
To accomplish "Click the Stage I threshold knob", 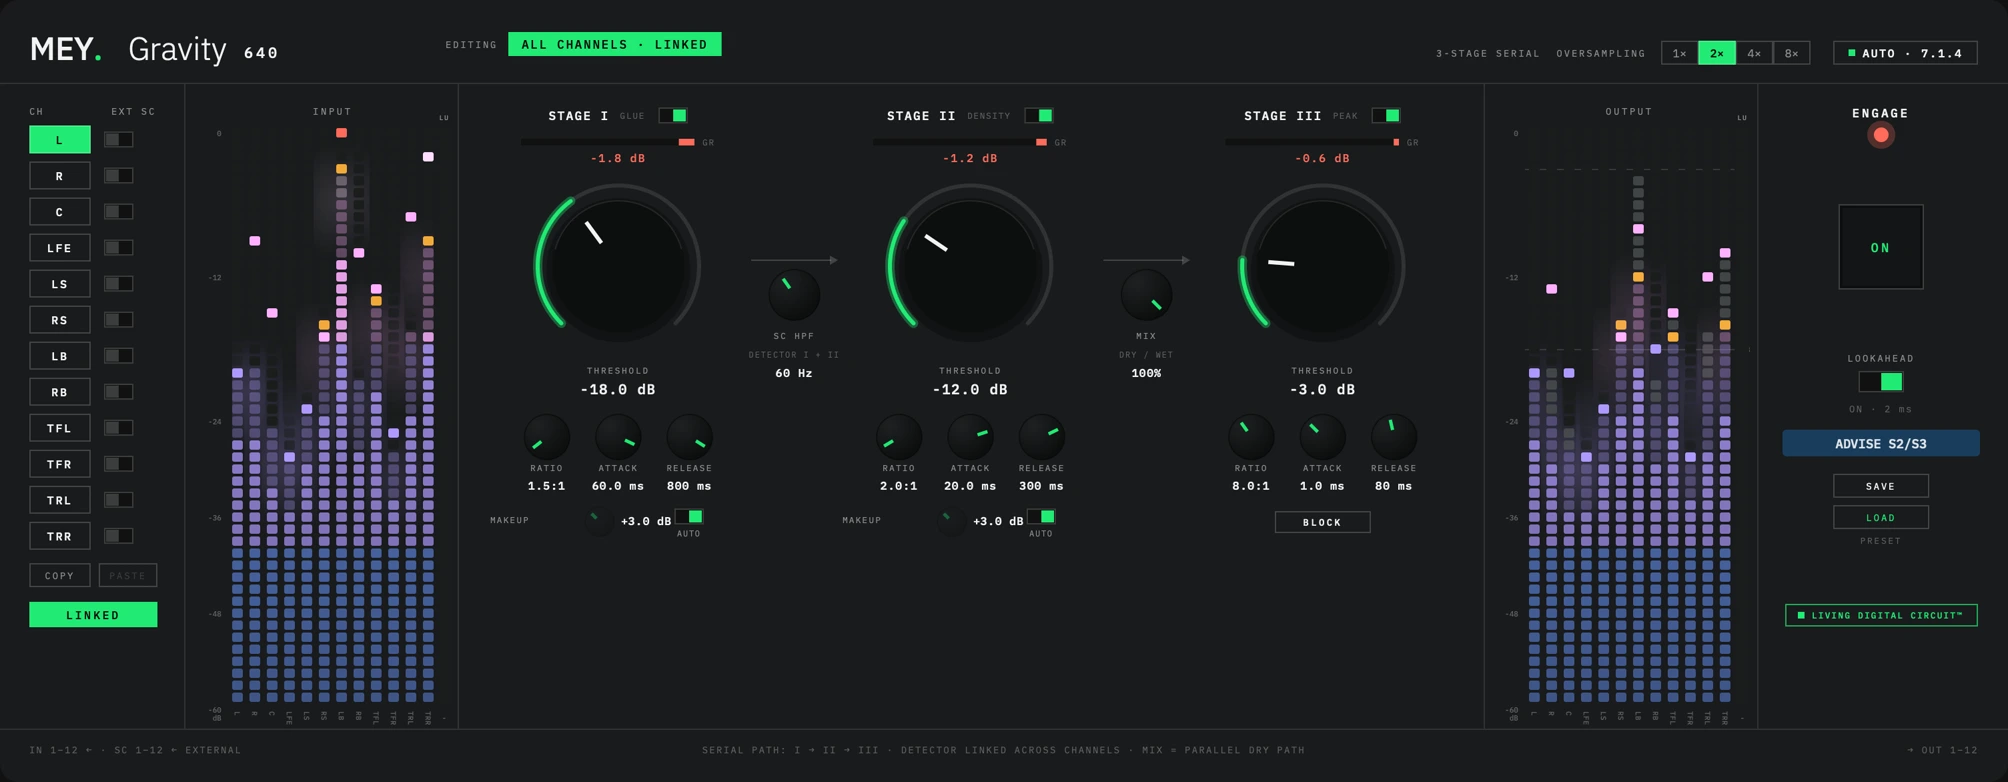I will pos(618,266).
